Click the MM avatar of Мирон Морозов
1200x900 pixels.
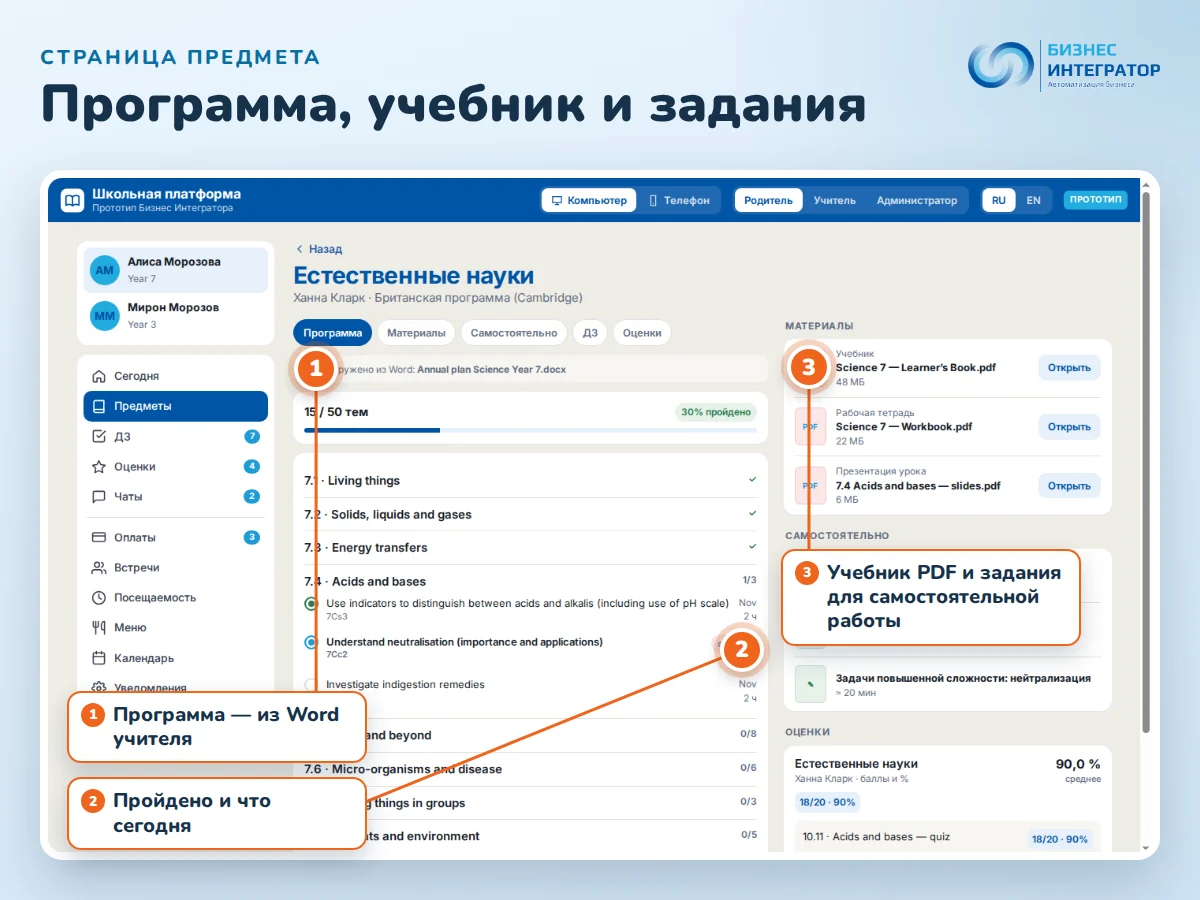[x=105, y=316]
